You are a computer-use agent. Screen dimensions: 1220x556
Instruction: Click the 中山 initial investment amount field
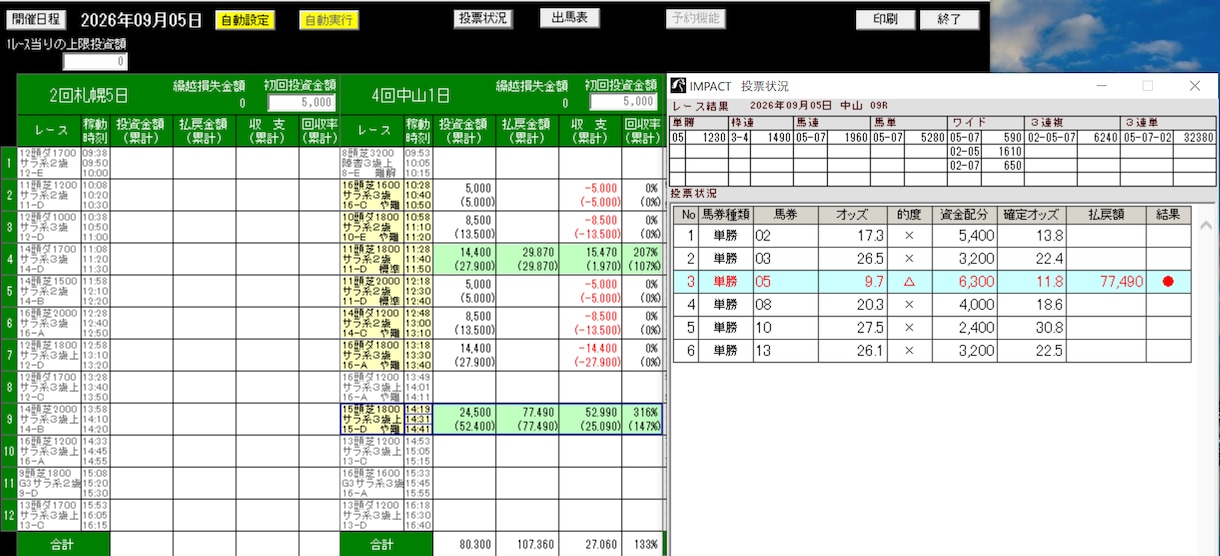[x=624, y=102]
